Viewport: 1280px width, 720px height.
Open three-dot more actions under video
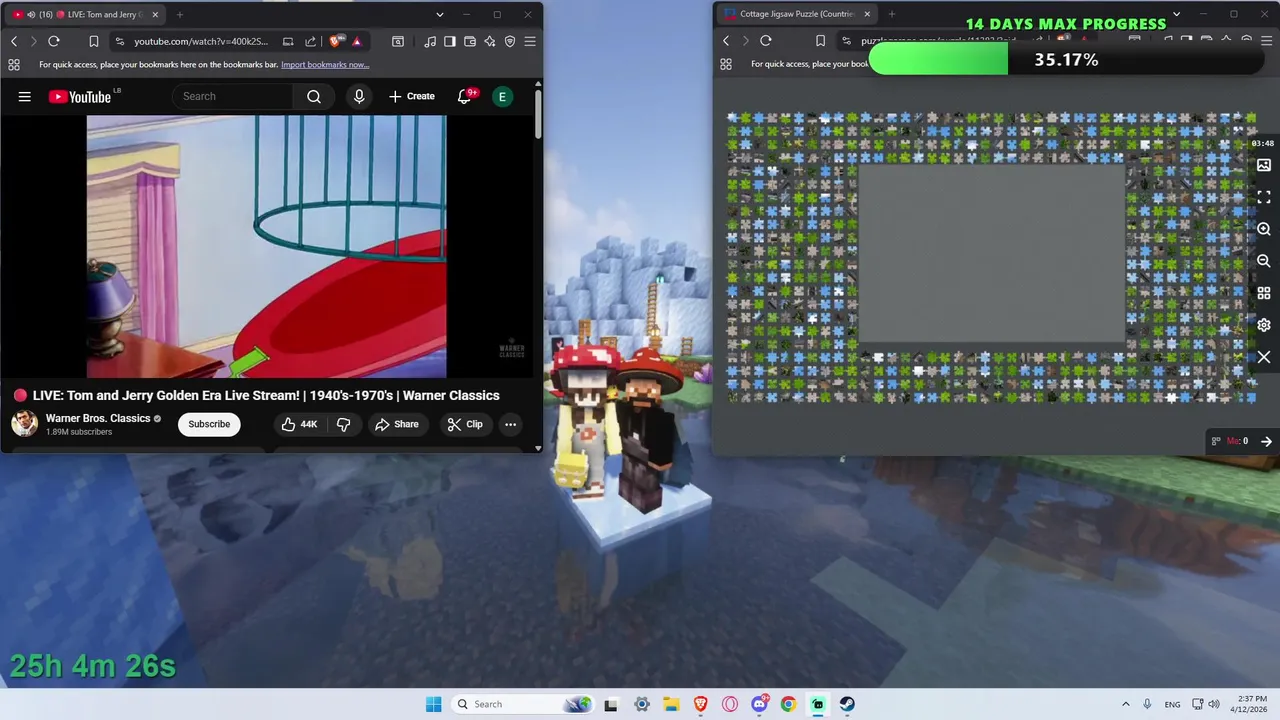point(510,424)
